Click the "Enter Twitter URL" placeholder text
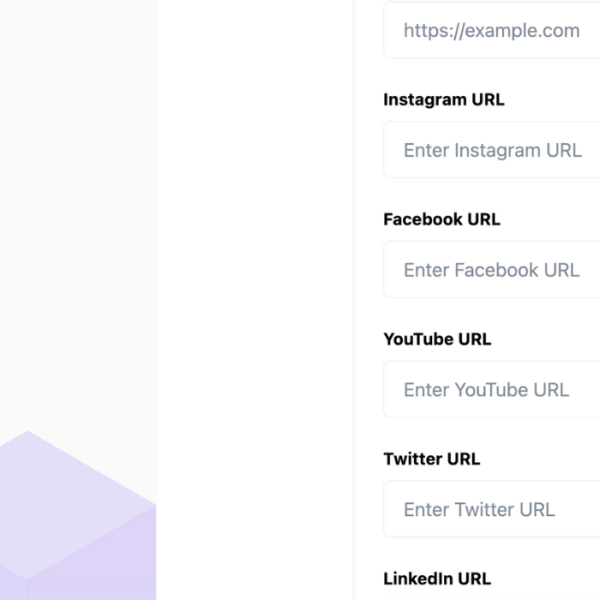Image resolution: width=600 pixels, height=600 pixels. pyautogui.click(x=479, y=510)
